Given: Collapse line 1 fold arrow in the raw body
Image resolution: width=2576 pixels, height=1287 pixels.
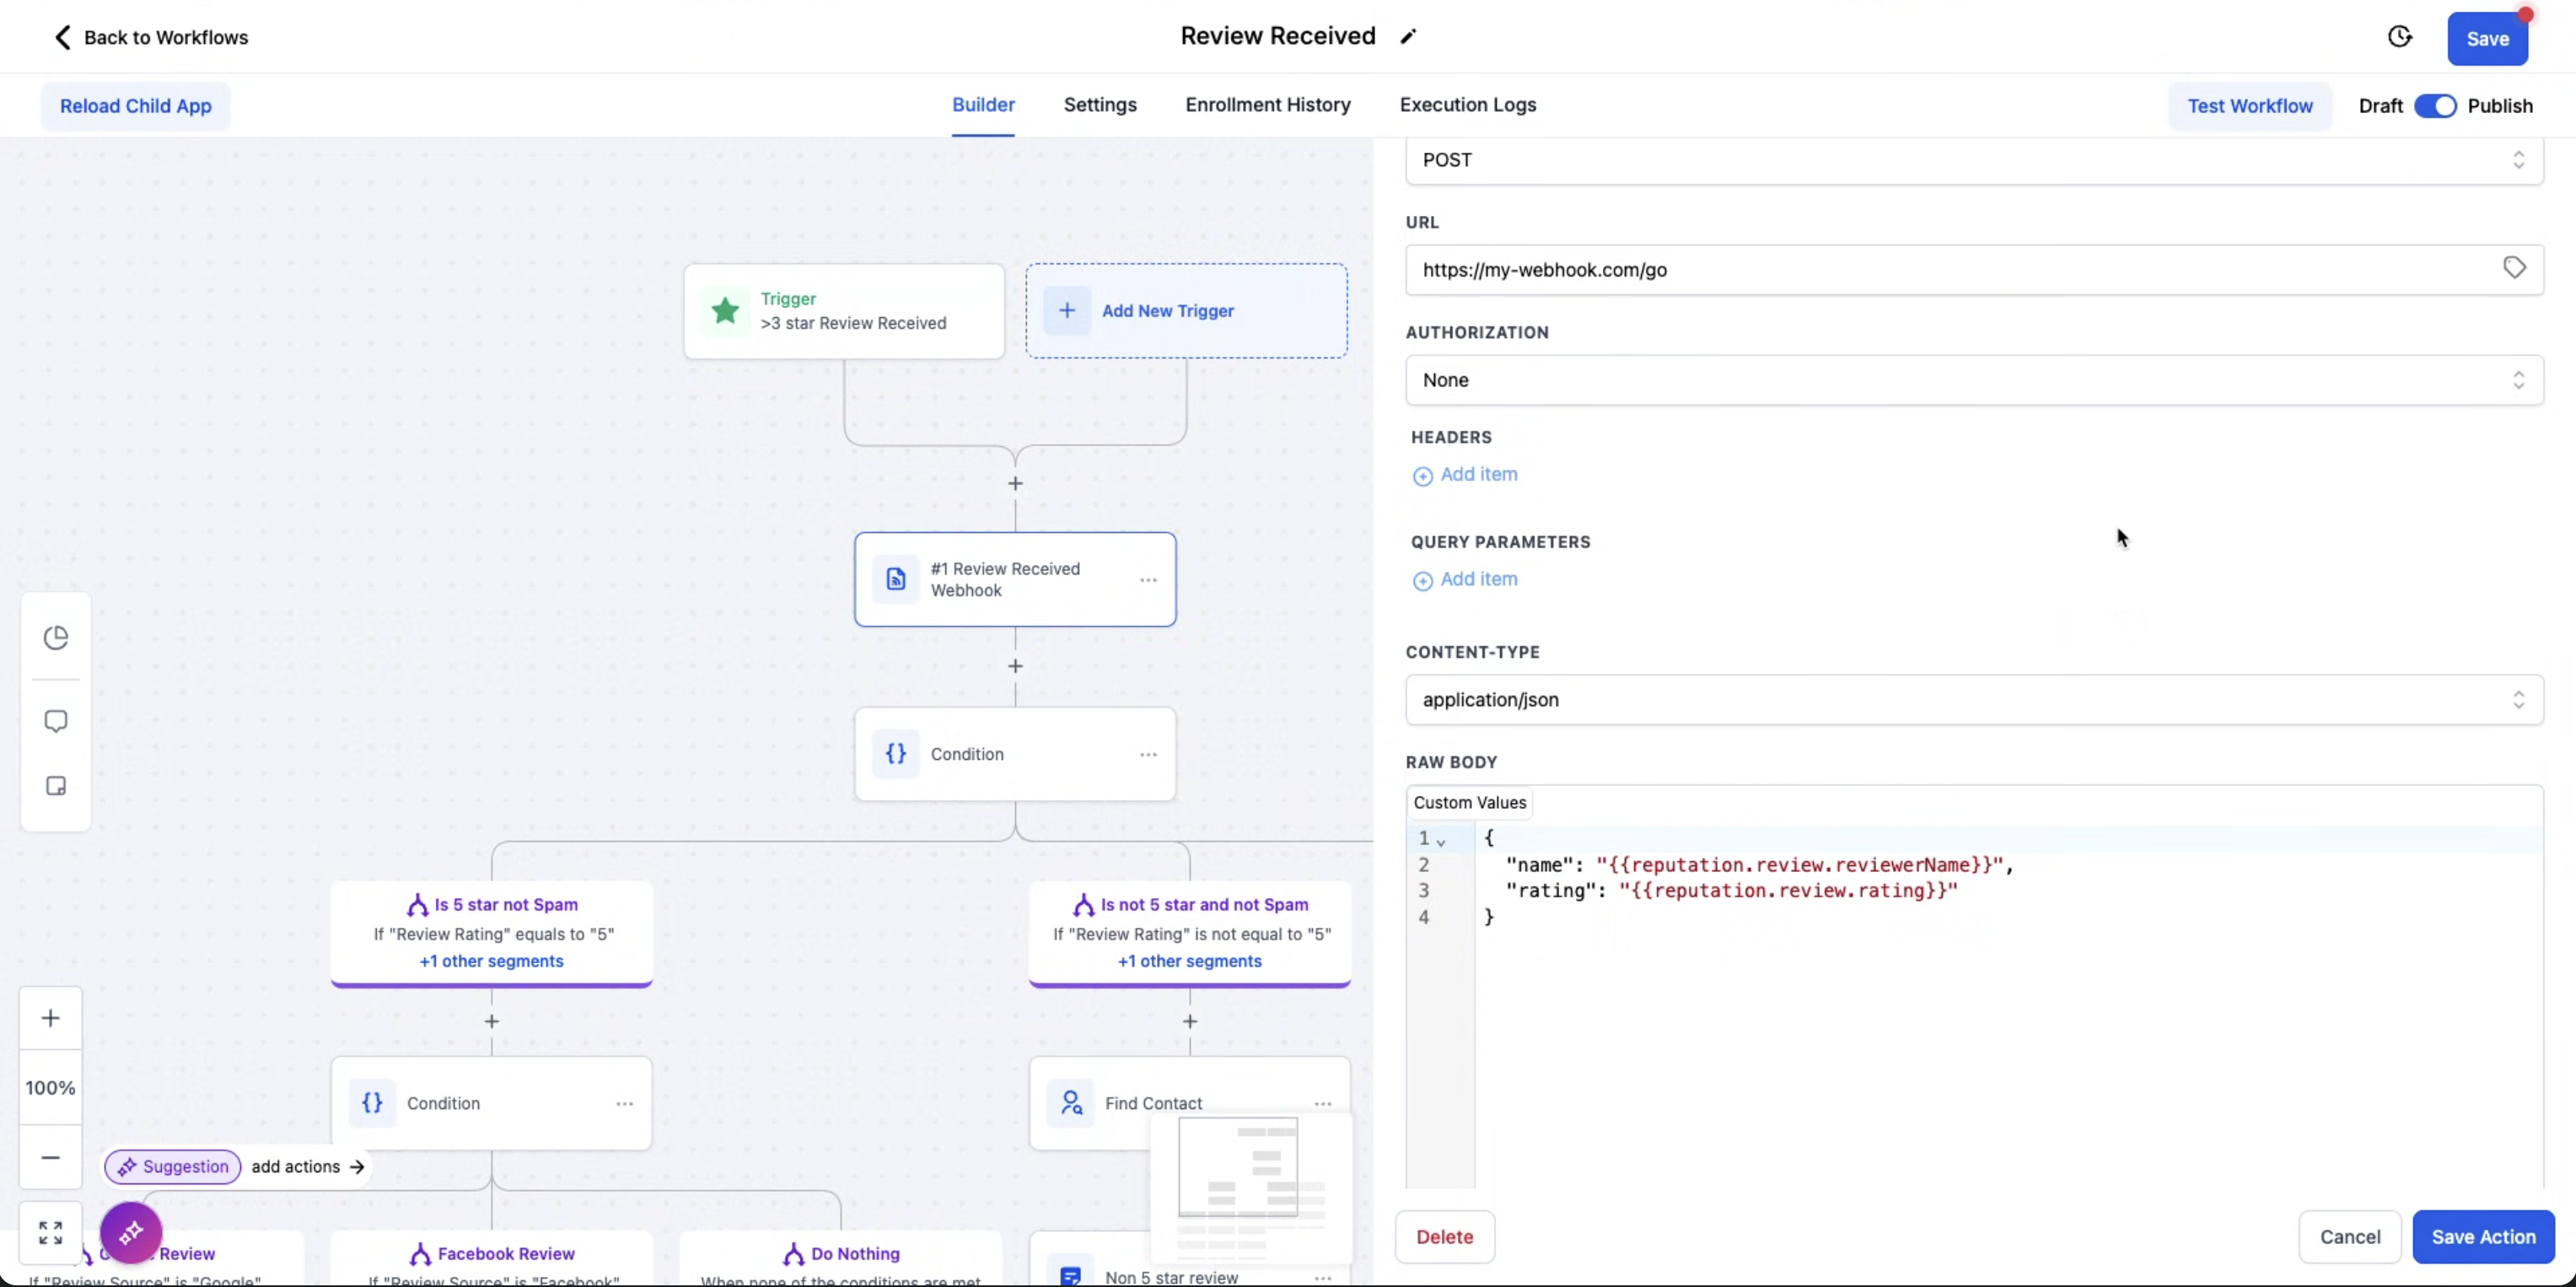Looking at the screenshot, I should (x=1441, y=842).
